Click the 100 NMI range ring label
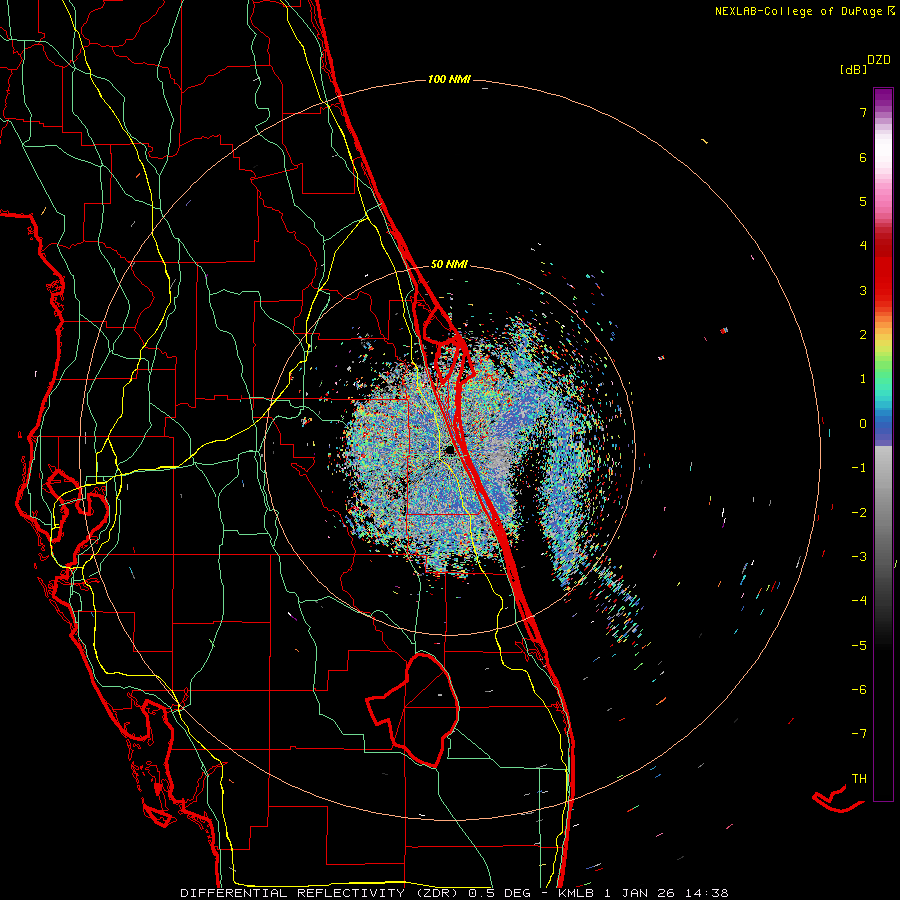This screenshot has width=900, height=900. pos(449,79)
